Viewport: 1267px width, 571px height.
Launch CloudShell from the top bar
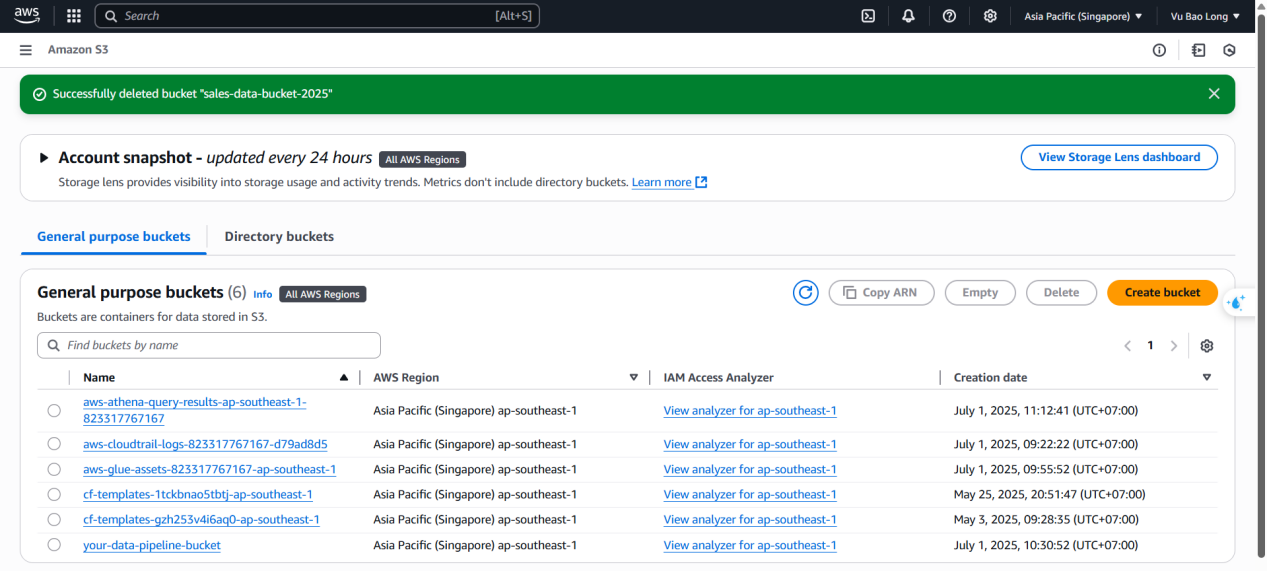pyautogui.click(x=869, y=16)
